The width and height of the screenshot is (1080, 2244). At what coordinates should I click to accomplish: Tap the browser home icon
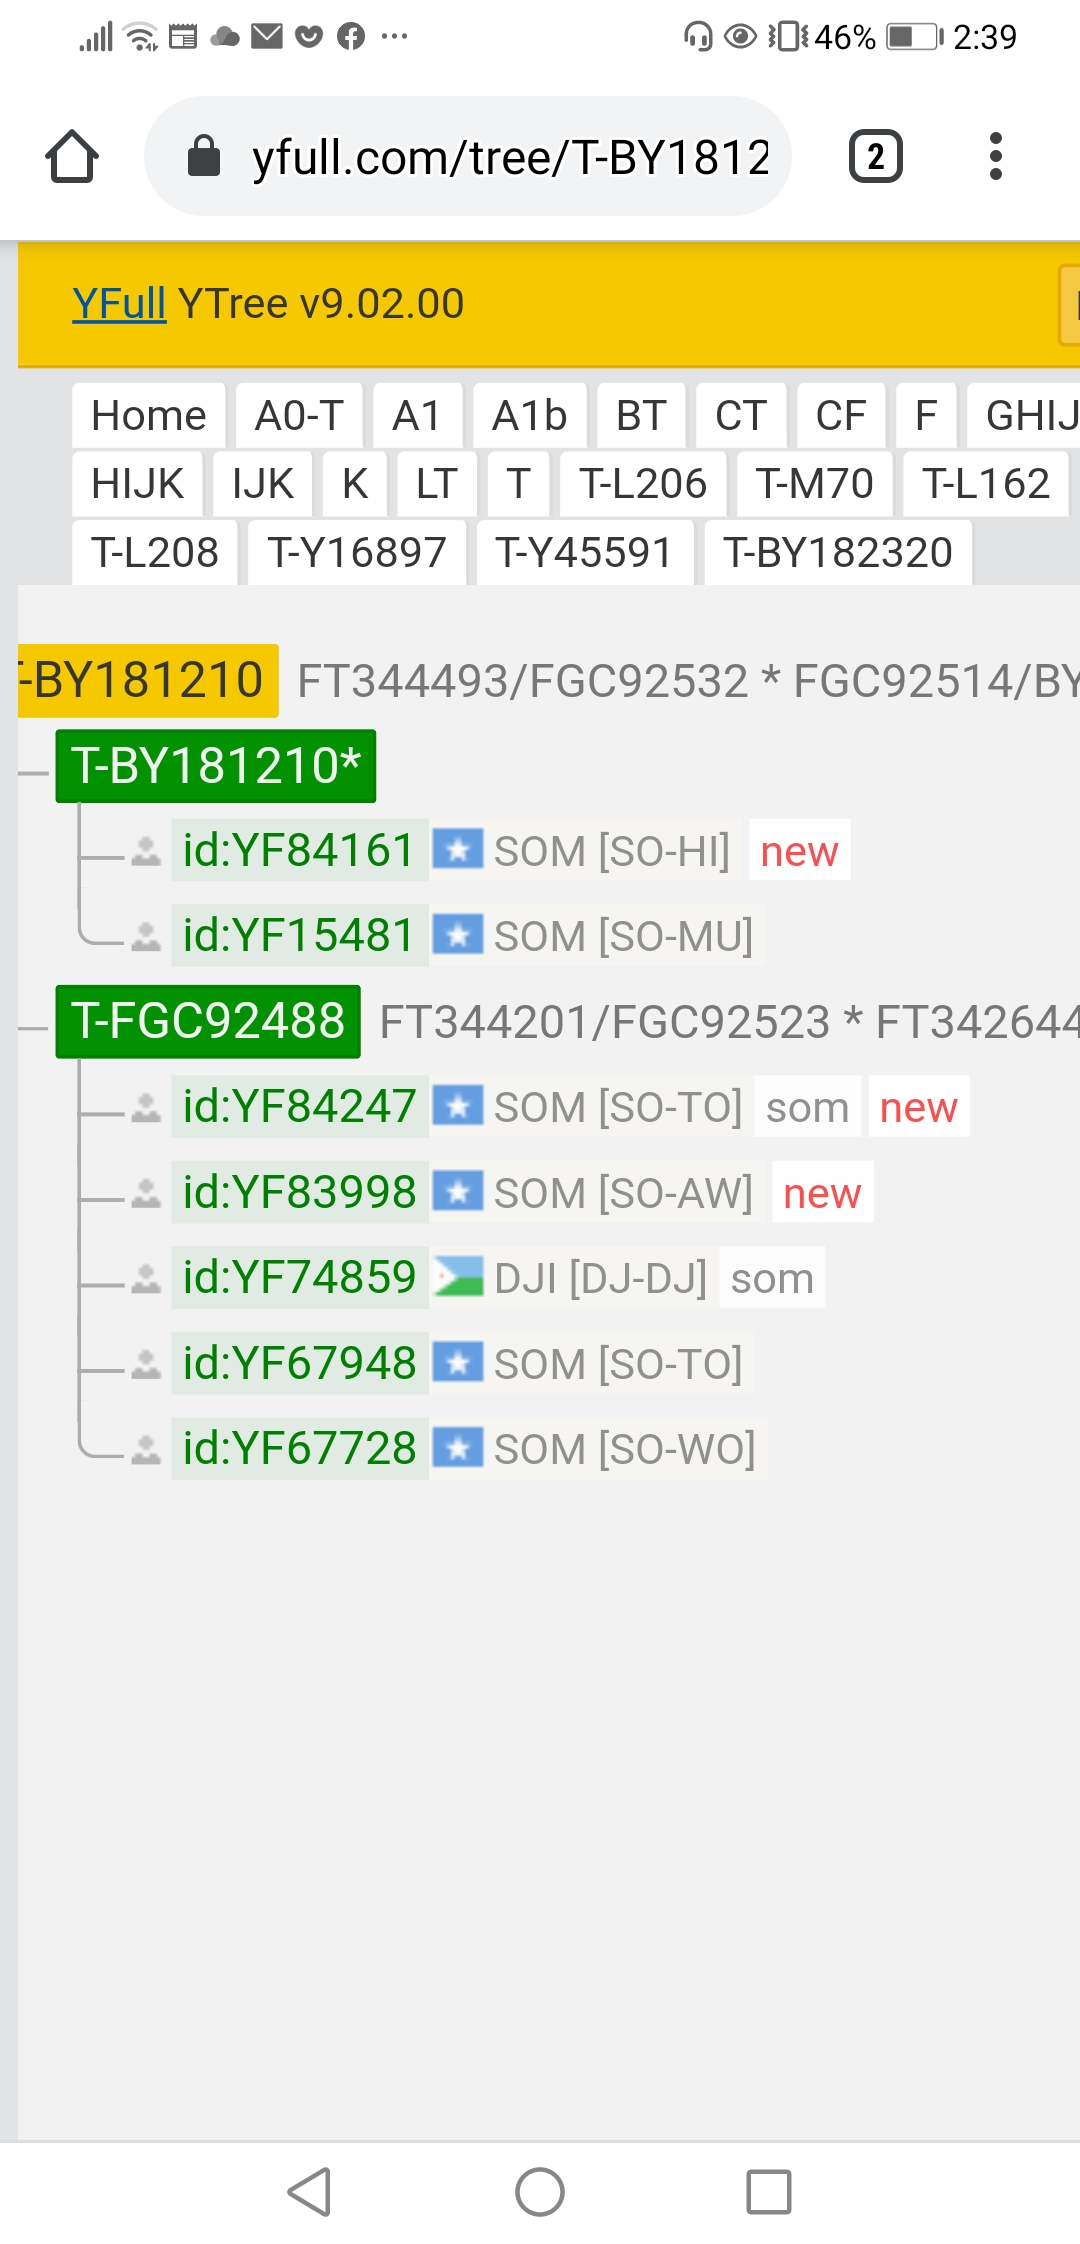pos(72,157)
